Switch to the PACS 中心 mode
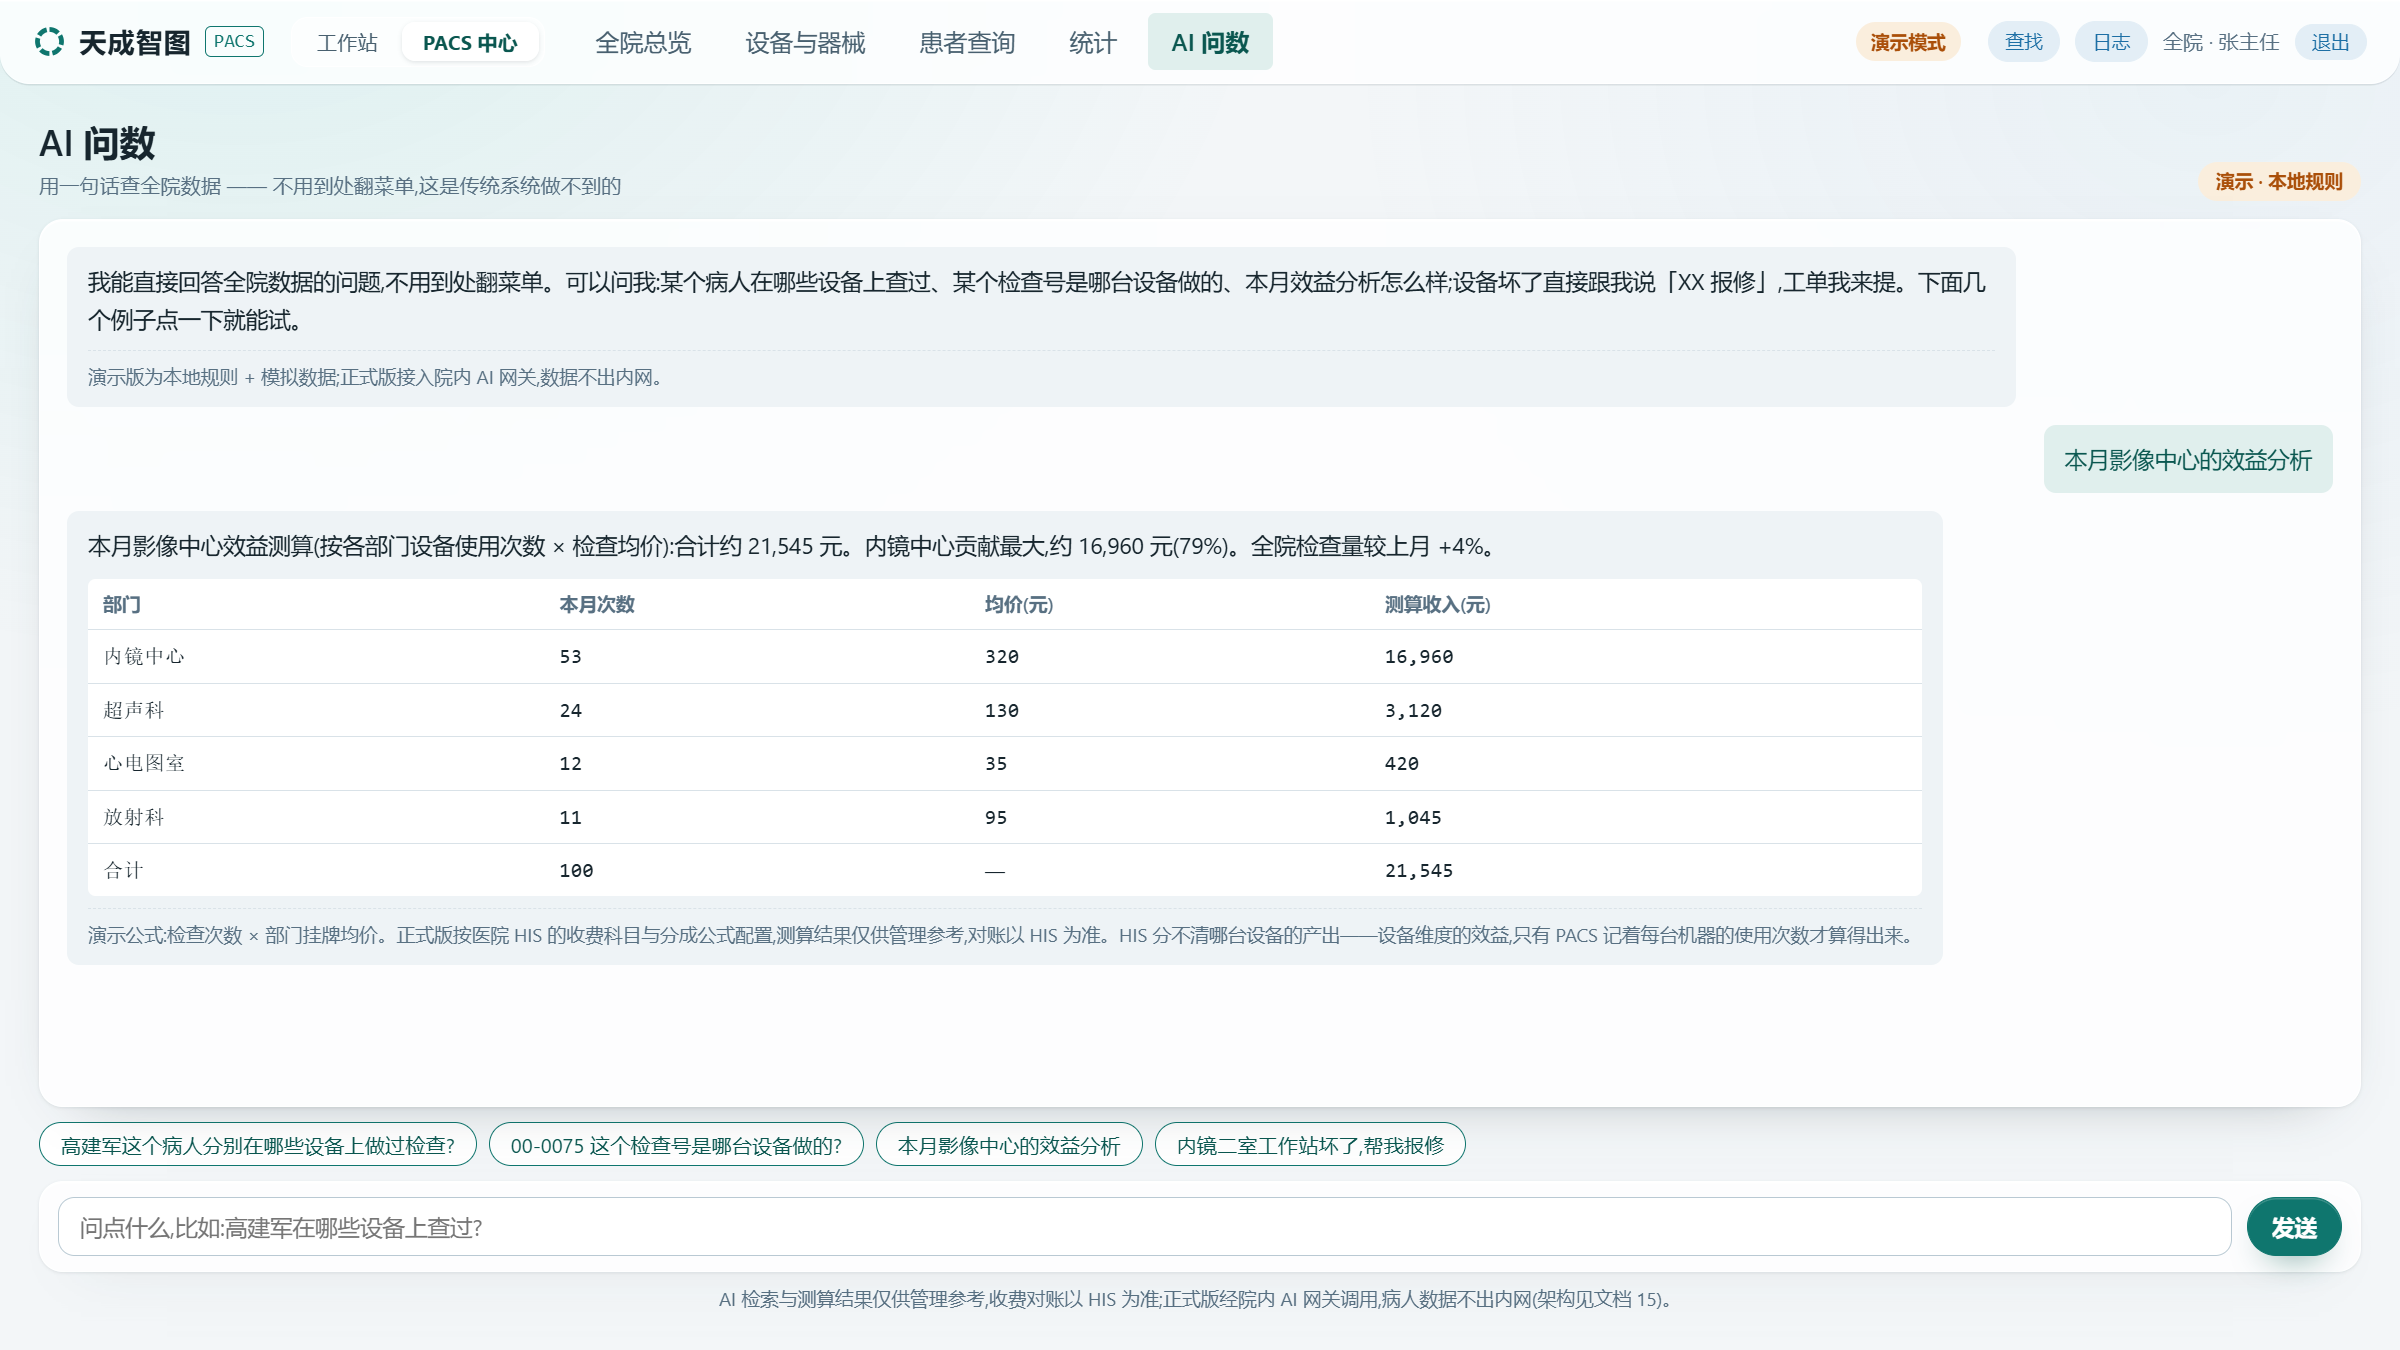 (470, 43)
